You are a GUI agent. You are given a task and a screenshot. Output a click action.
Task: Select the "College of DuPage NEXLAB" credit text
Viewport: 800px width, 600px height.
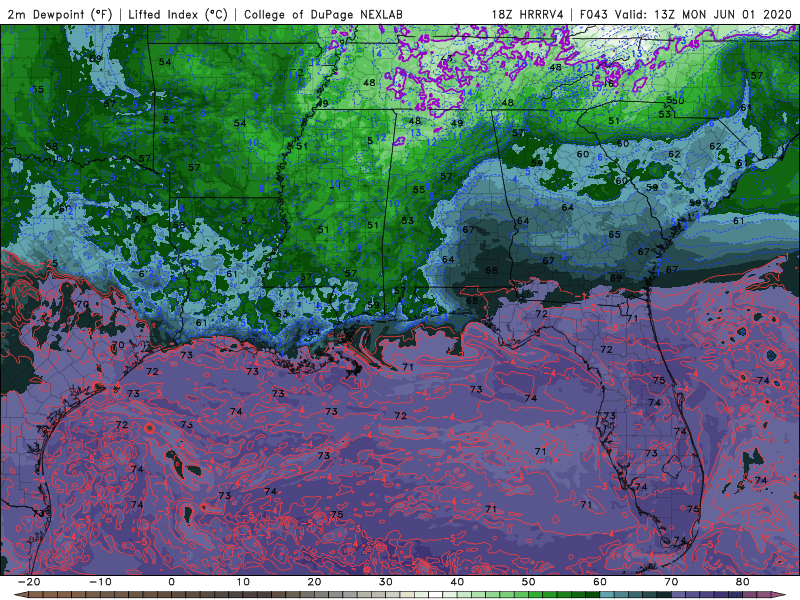(323, 14)
